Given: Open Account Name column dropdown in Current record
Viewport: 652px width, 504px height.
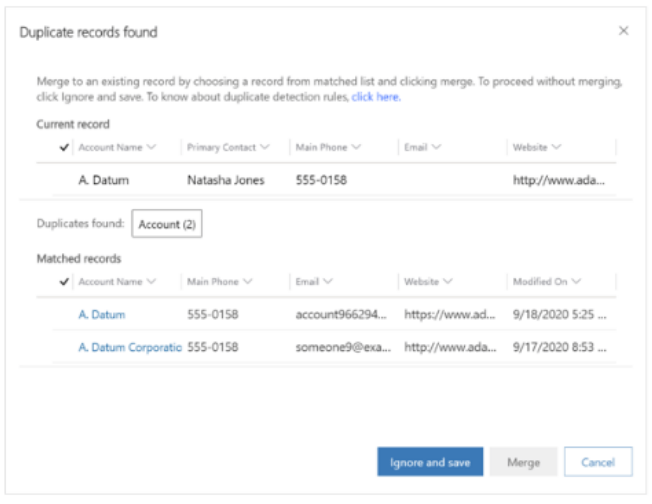Looking at the screenshot, I should 151,147.
